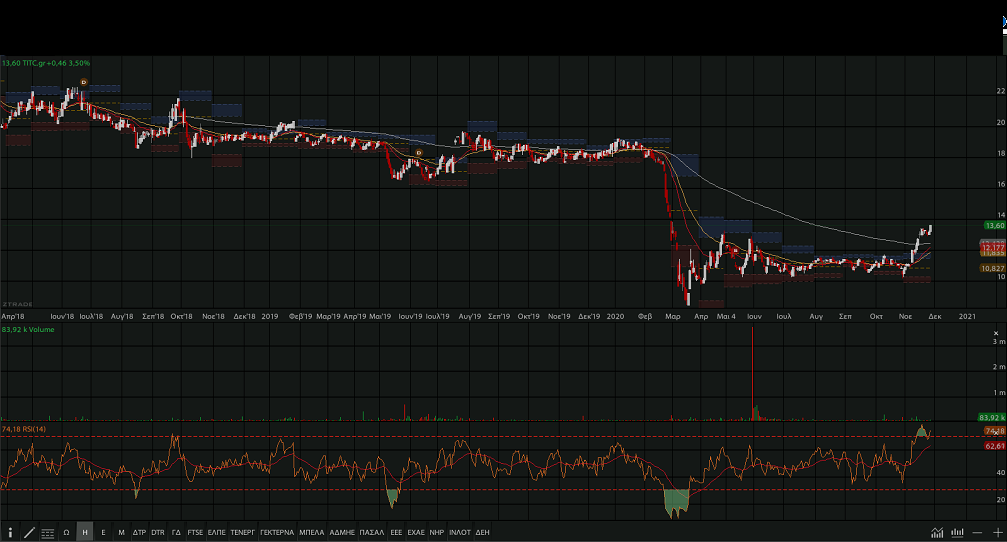Open the info icon in bottom toolbar
1007x542 pixels.
tap(10, 533)
